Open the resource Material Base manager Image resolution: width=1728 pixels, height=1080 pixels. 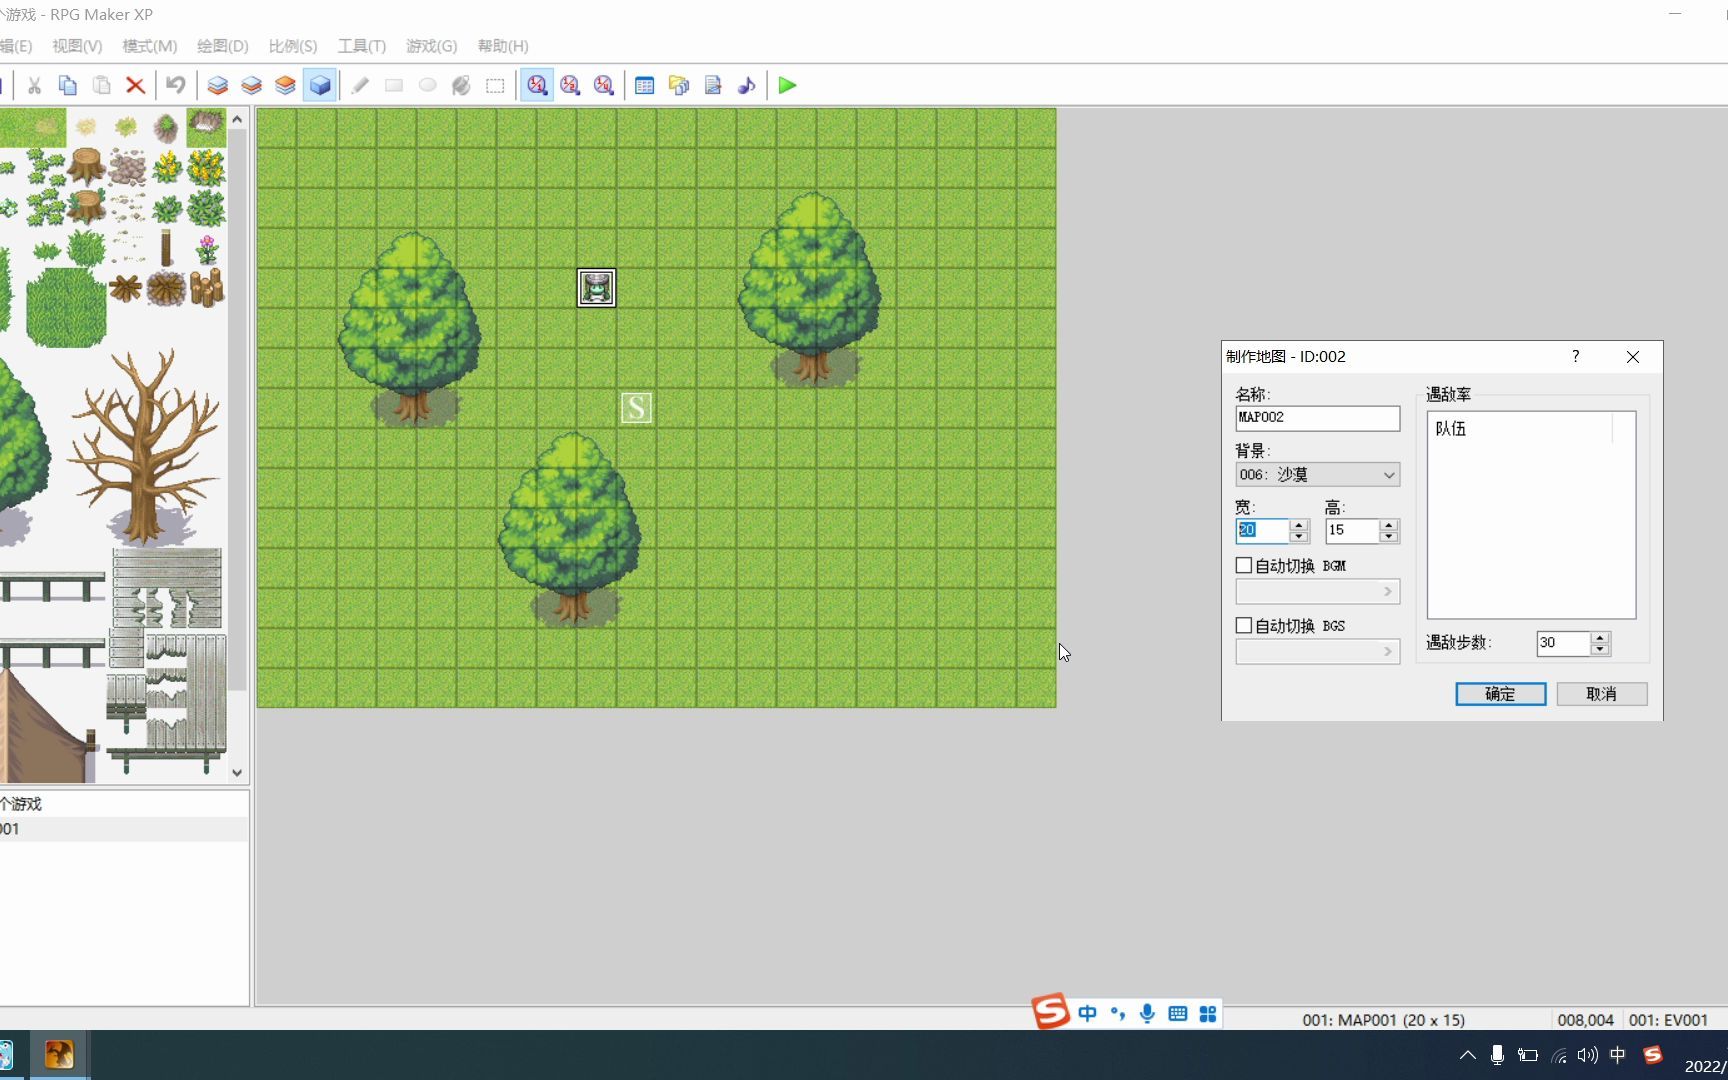(679, 85)
